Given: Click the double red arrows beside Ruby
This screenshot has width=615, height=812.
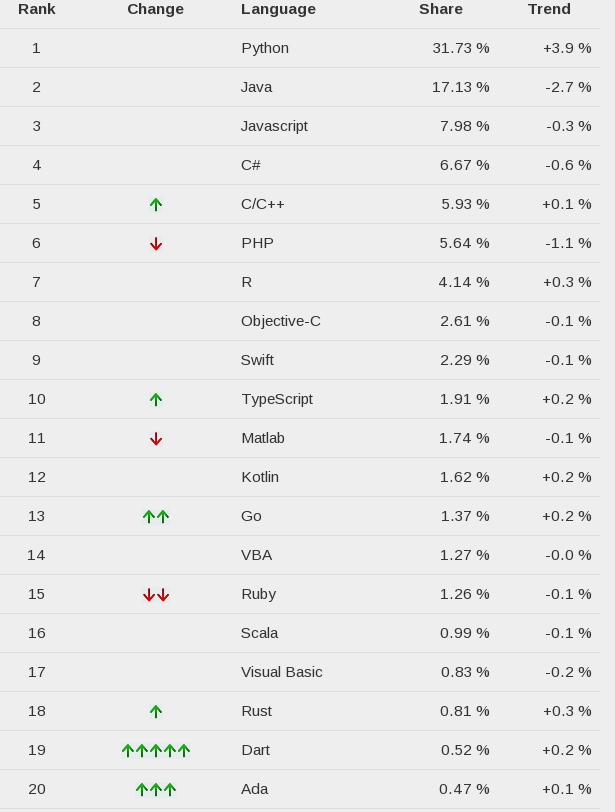Looking at the screenshot, I should (156, 594).
